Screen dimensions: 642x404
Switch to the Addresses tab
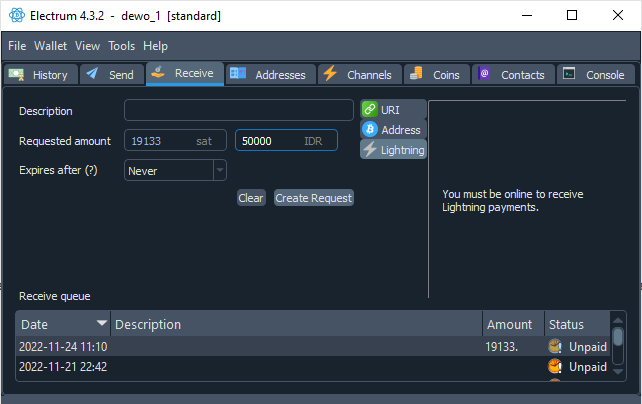[271, 74]
